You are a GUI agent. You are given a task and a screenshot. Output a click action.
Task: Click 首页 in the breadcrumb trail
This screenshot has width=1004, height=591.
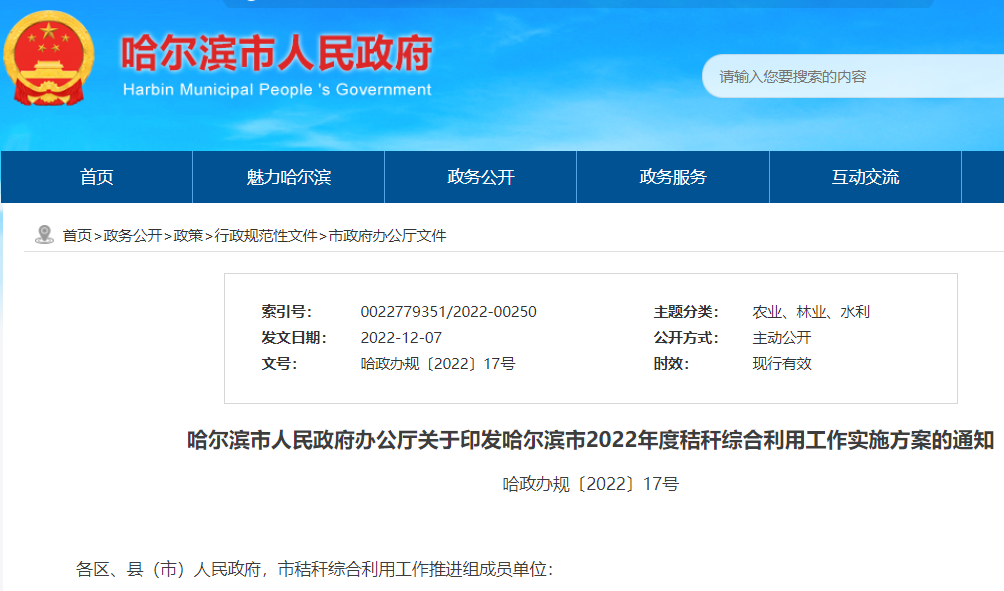point(77,236)
